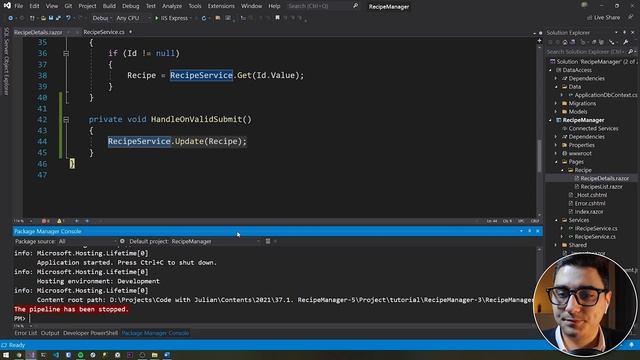This screenshot has width=640, height=360.
Task: Expand the Migrations folder
Action: tap(556, 104)
